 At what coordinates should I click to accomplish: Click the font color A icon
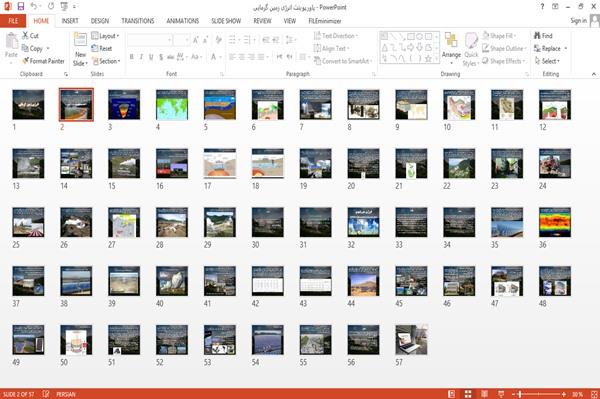pyautogui.click(x=213, y=57)
